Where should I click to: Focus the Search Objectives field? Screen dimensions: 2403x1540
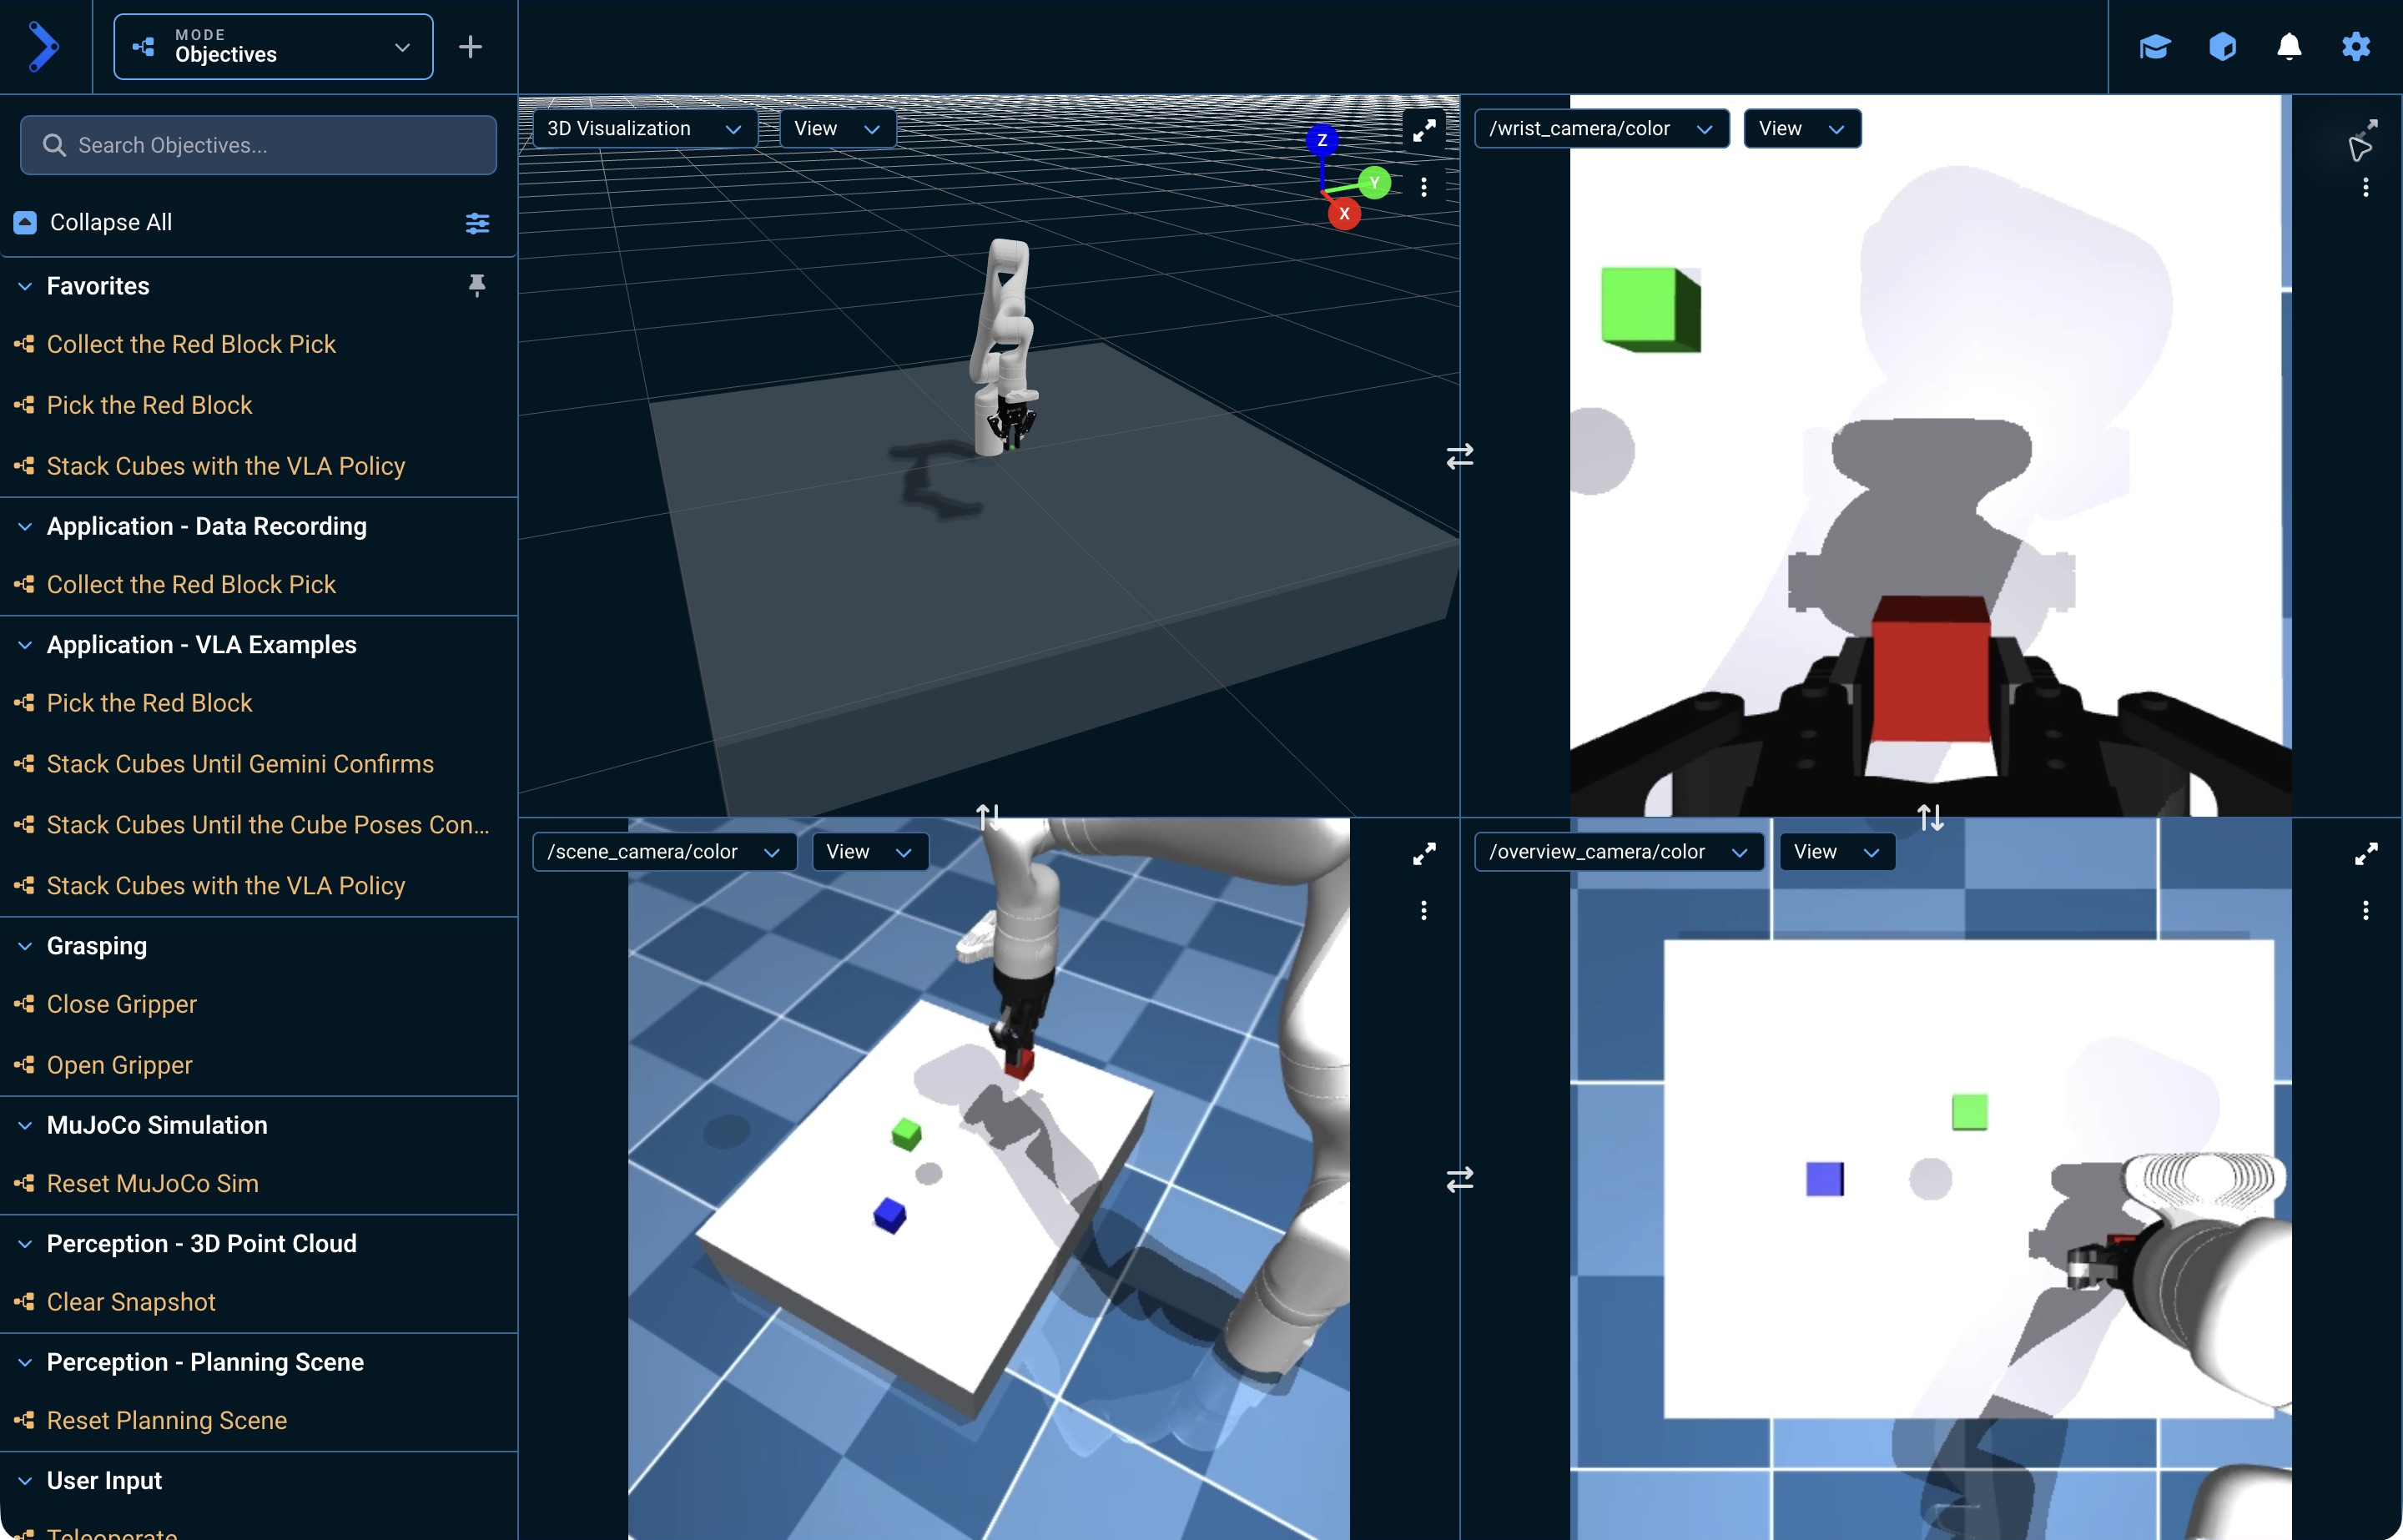pos(258,145)
